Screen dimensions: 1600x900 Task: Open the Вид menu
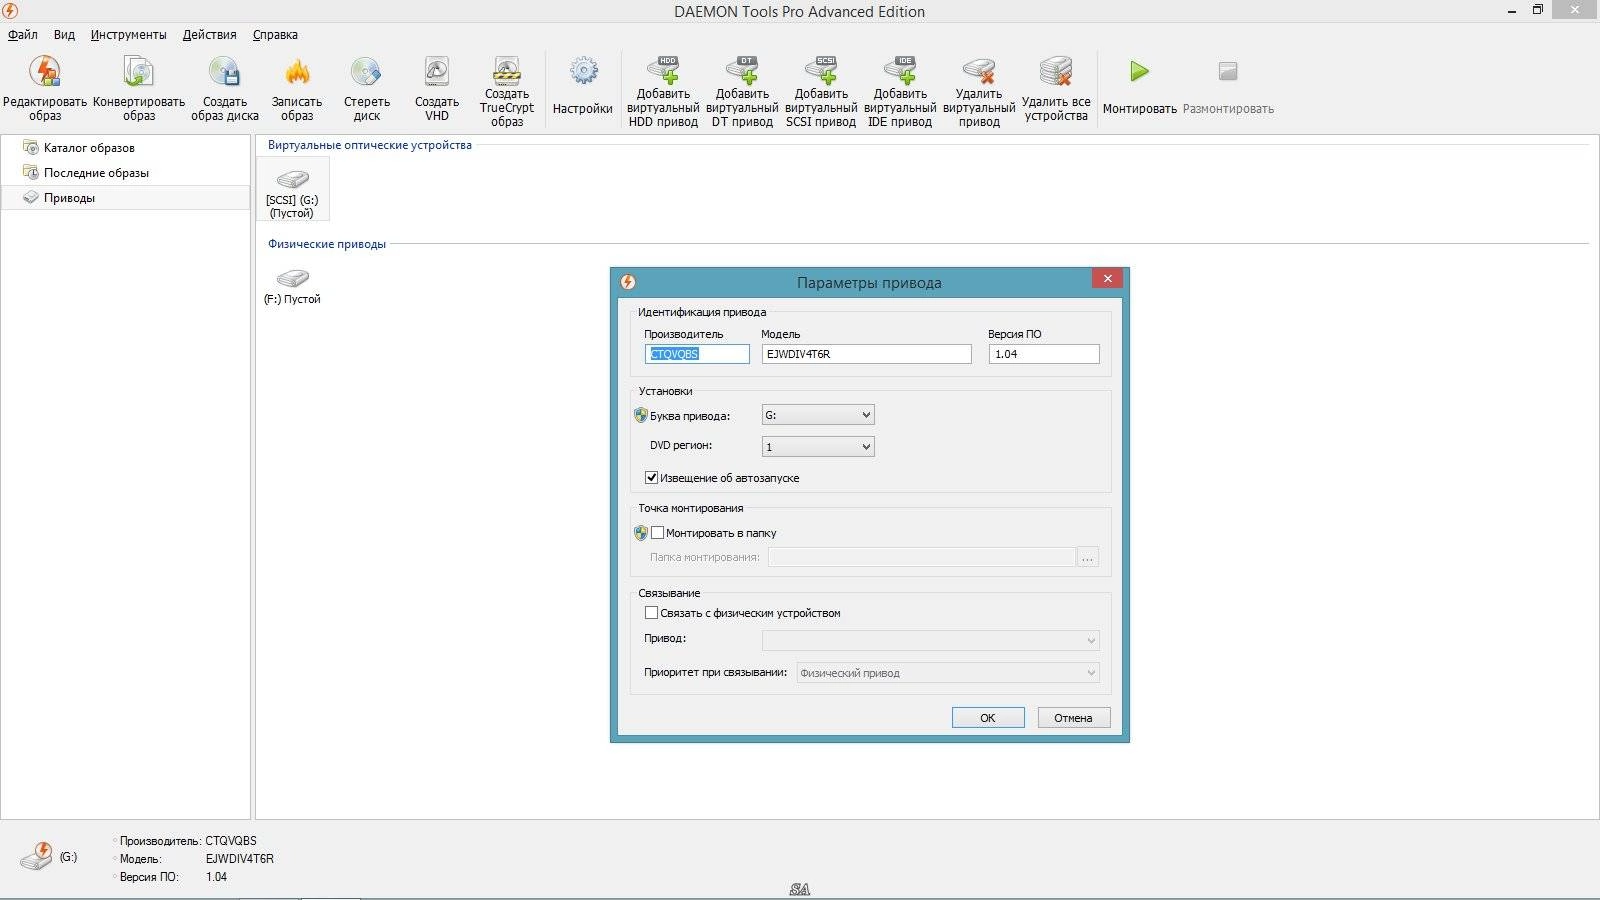click(64, 34)
